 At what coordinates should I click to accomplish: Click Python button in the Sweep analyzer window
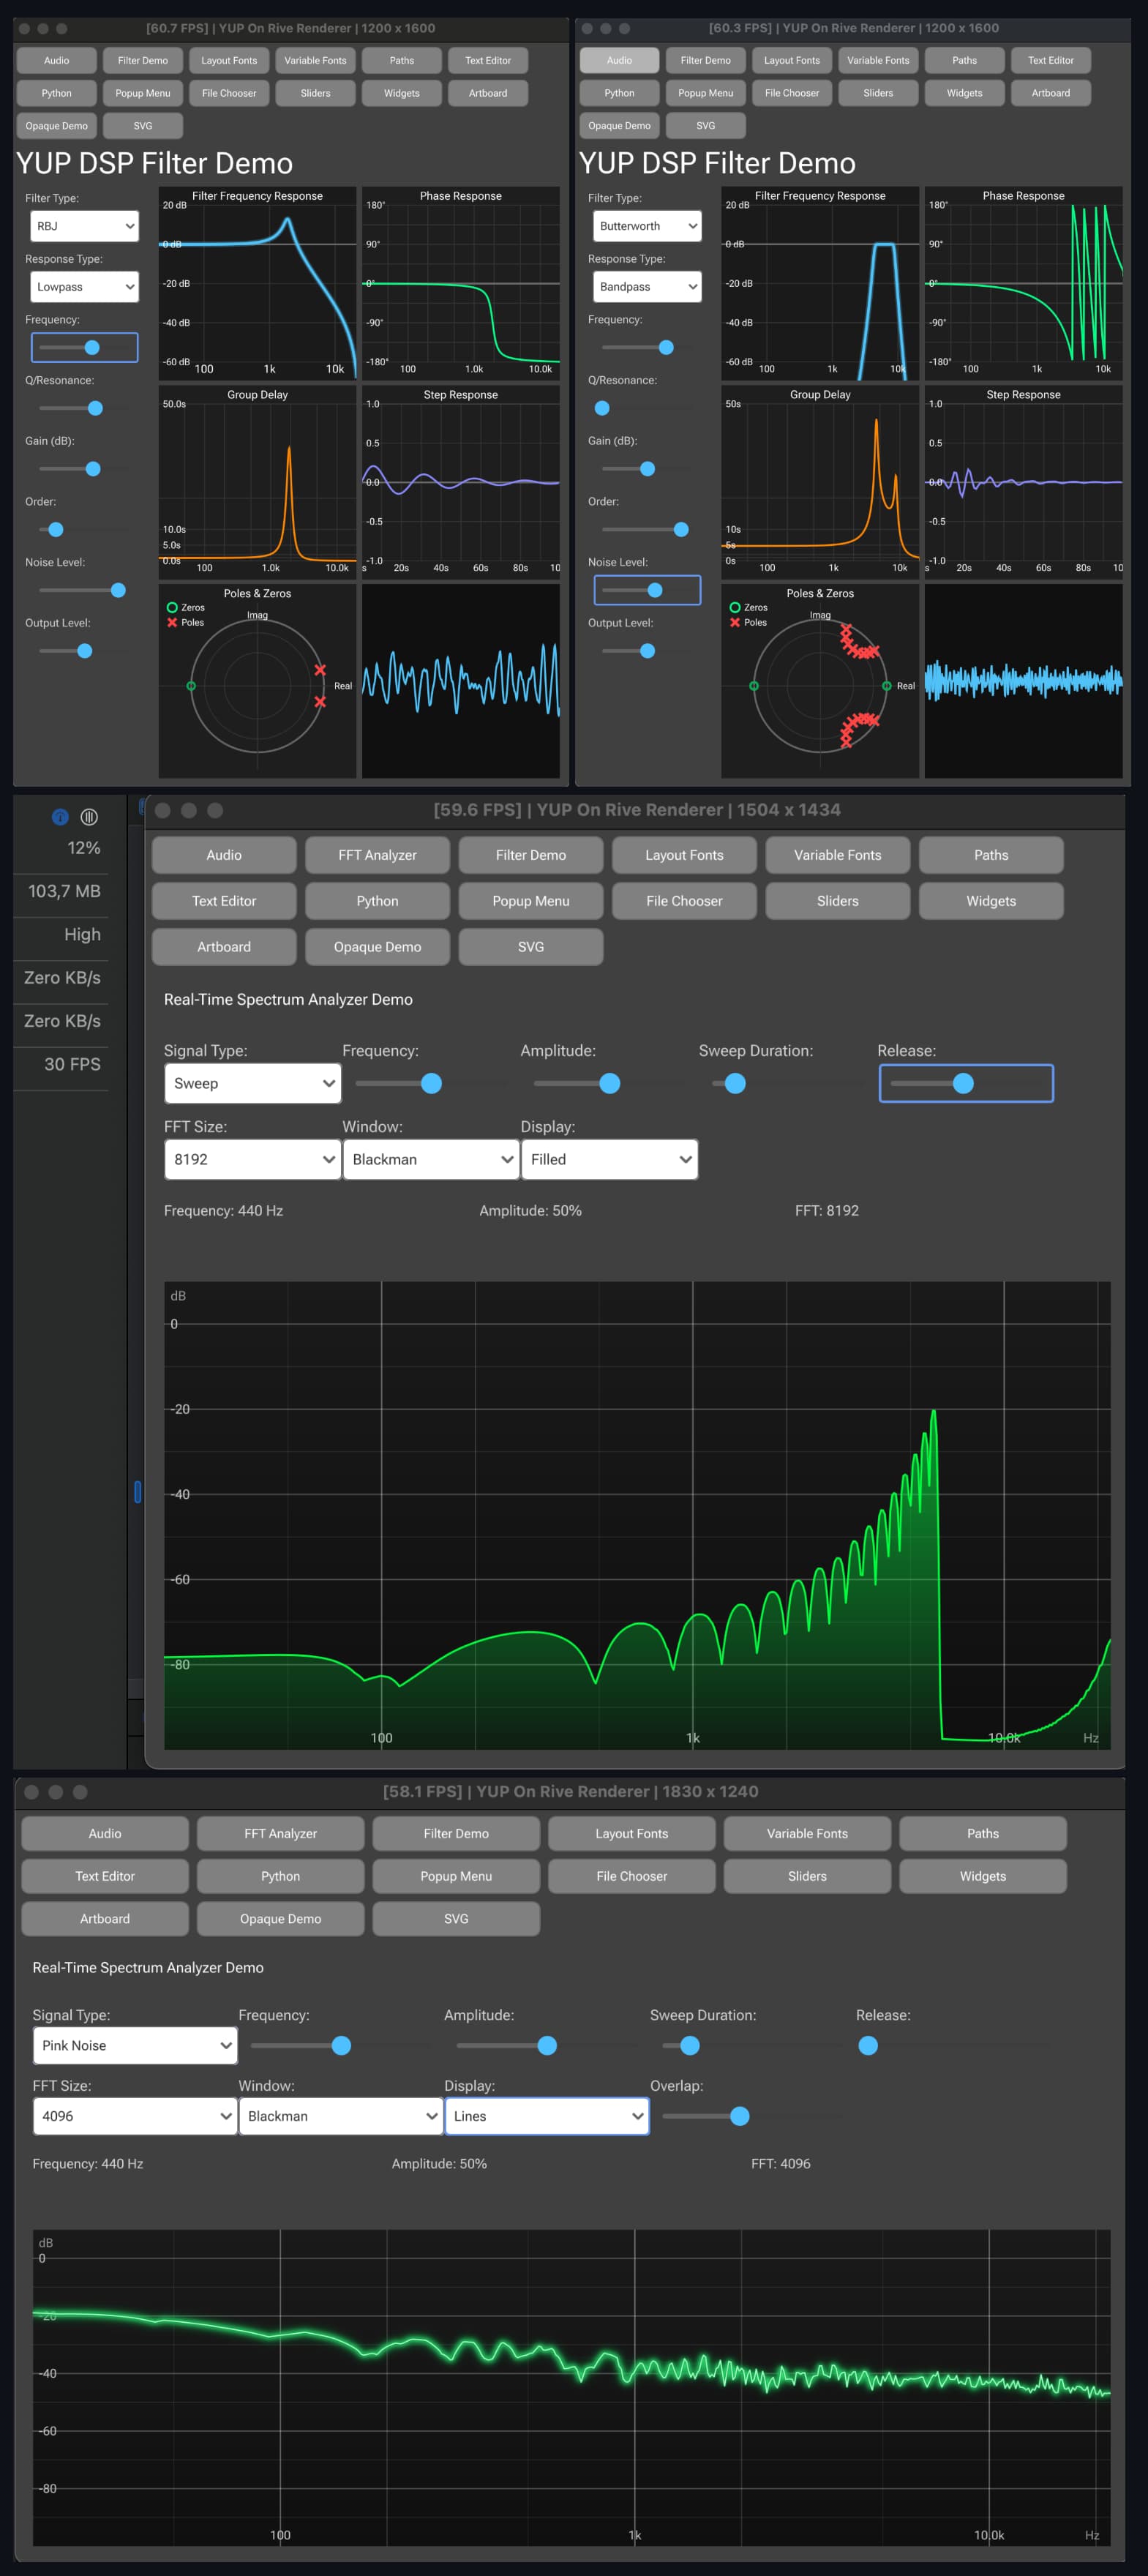tap(377, 901)
